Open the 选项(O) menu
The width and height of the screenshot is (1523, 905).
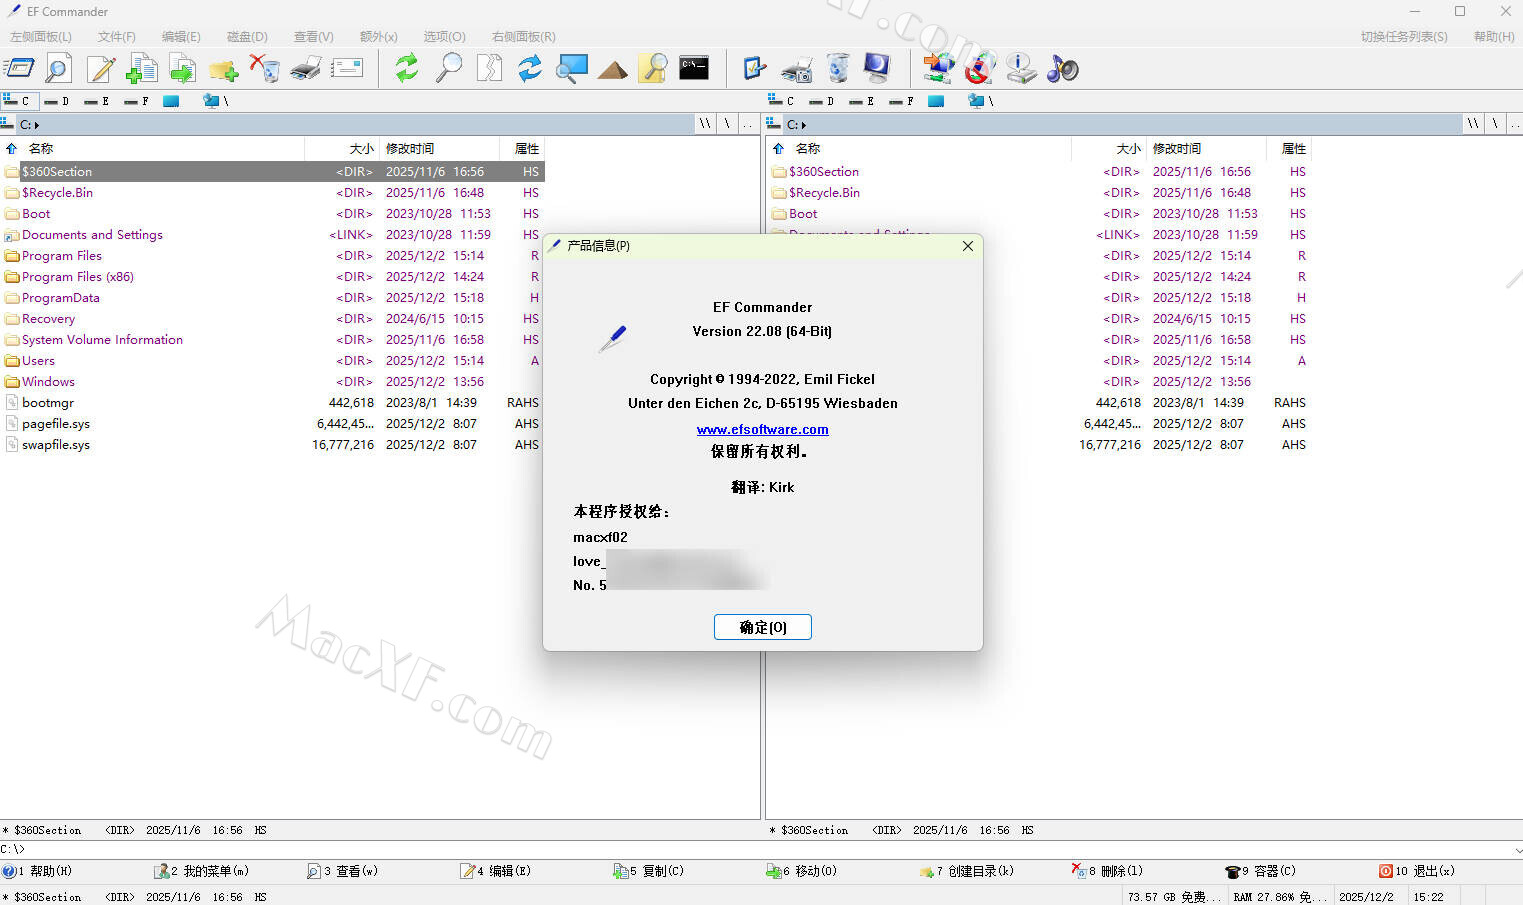tap(444, 37)
